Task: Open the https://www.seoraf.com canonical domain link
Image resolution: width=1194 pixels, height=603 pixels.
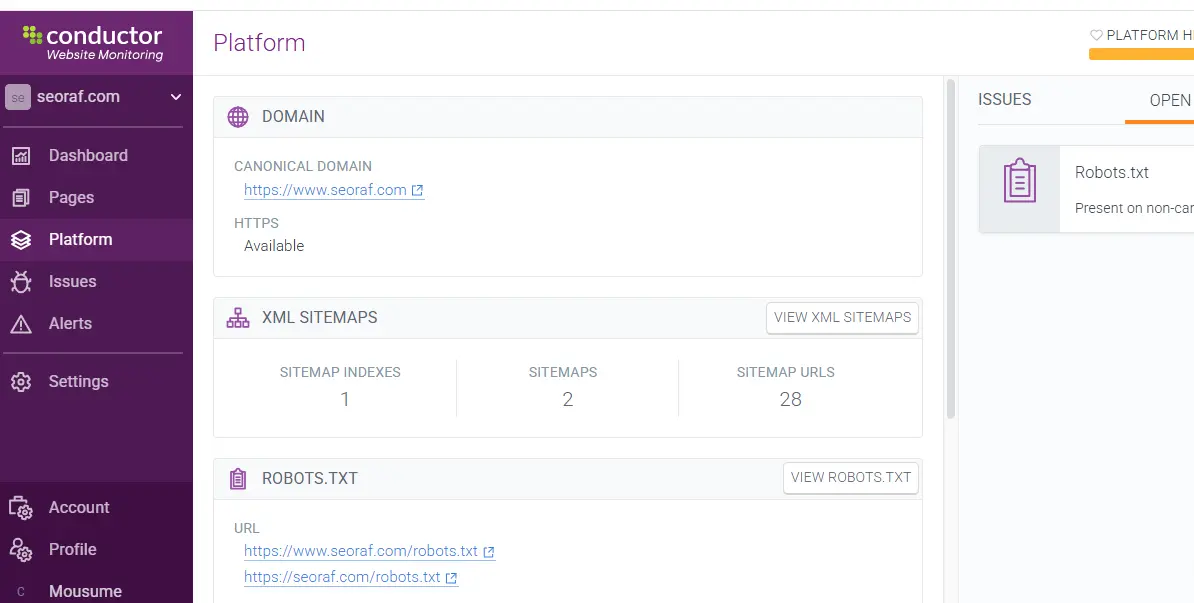Action: point(325,190)
